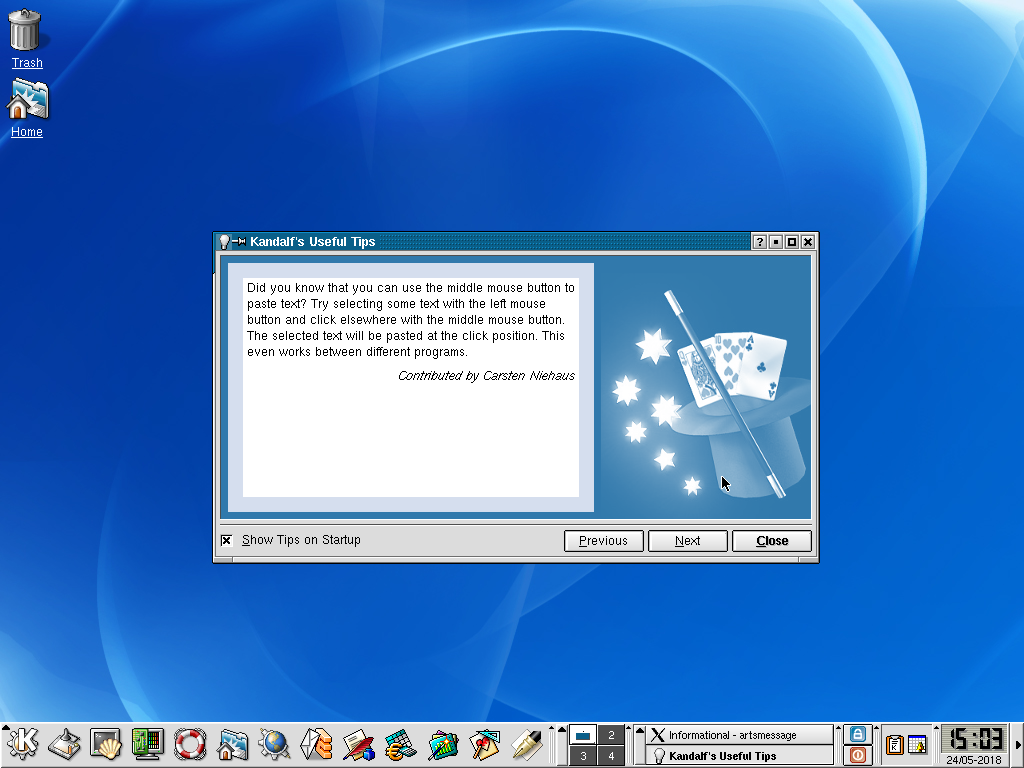Launch the Kate fountain pen icon
Image resolution: width=1024 pixels, height=768 pixels.
click(x=527, y=744)
